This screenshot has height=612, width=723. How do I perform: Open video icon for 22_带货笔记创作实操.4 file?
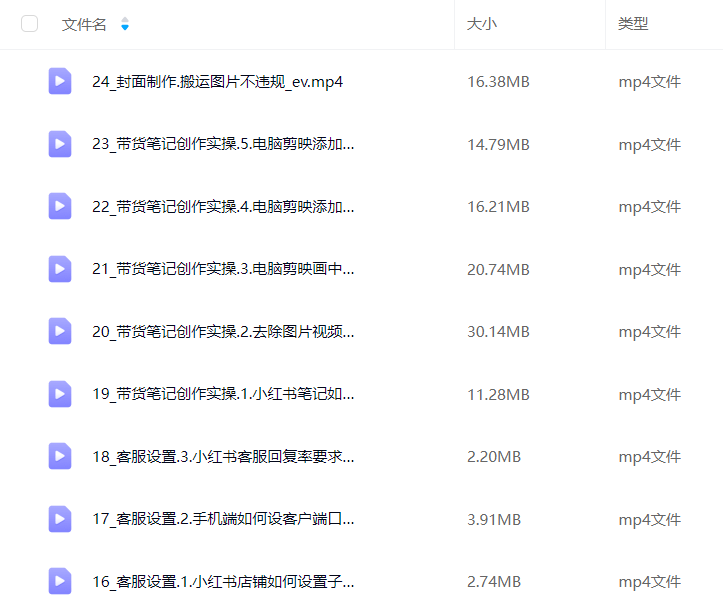click(60, 206)
